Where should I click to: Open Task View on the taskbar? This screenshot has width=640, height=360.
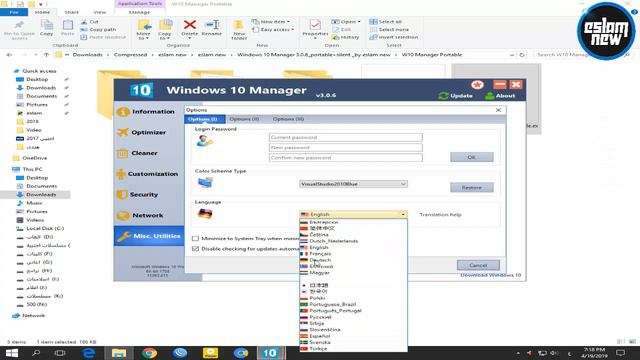tap(60, 353)
